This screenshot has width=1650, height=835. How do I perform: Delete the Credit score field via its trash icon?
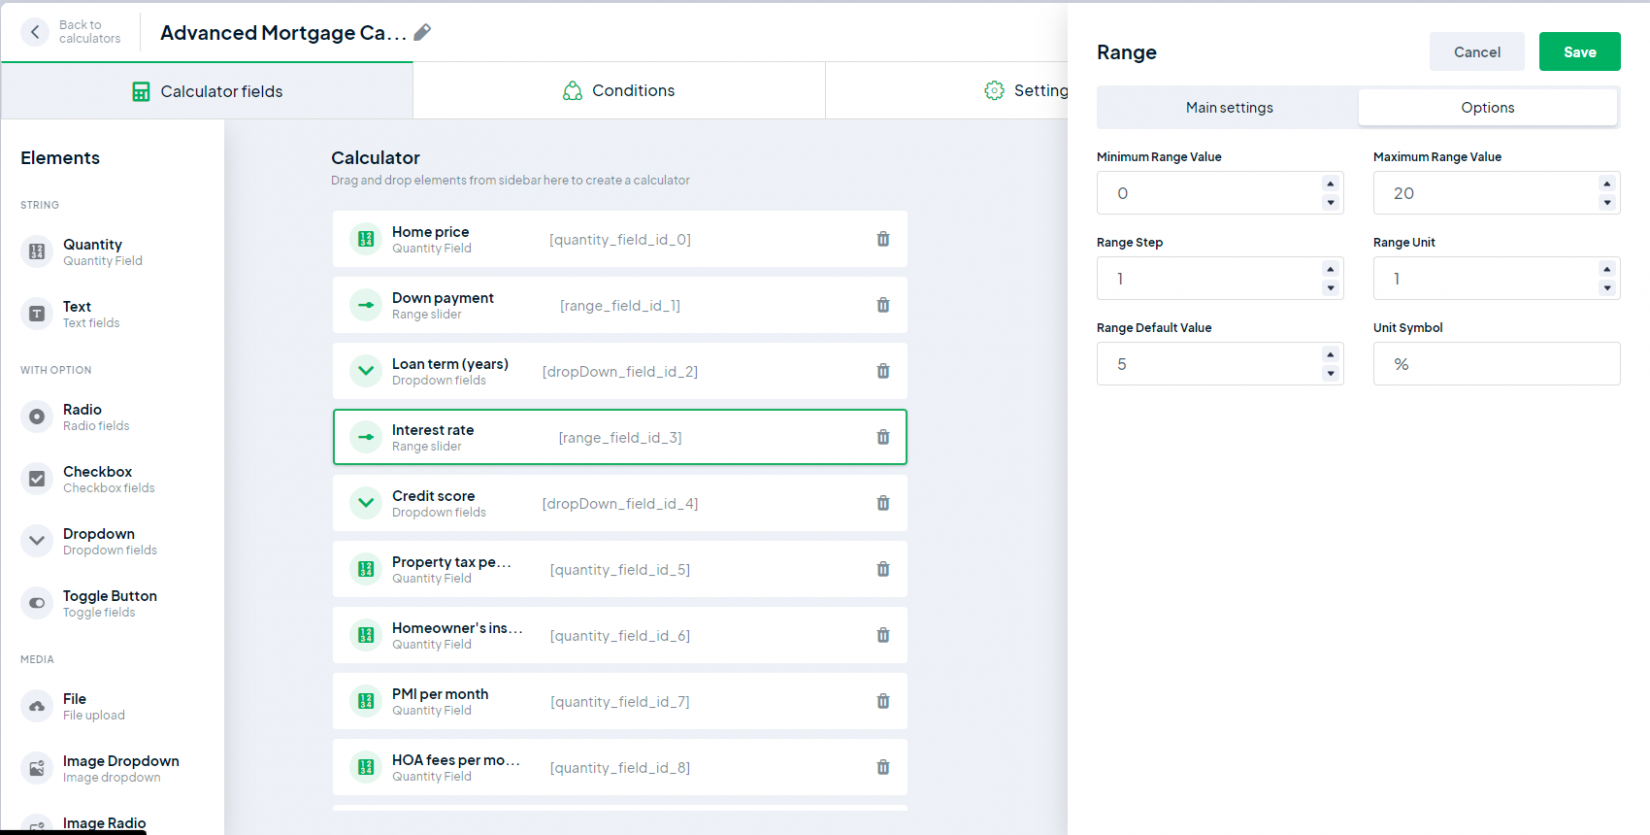point(883,503)
